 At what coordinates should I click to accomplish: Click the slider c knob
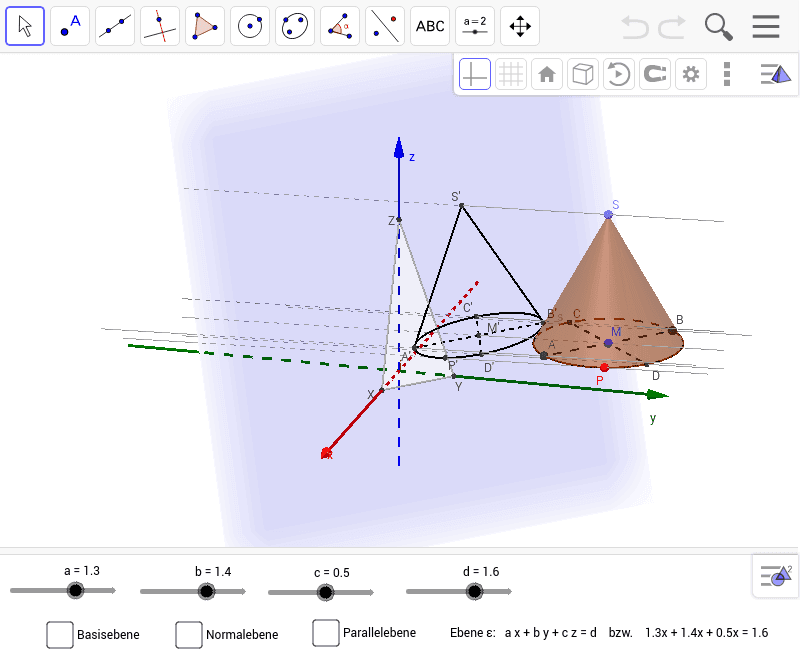click(325, 592)
